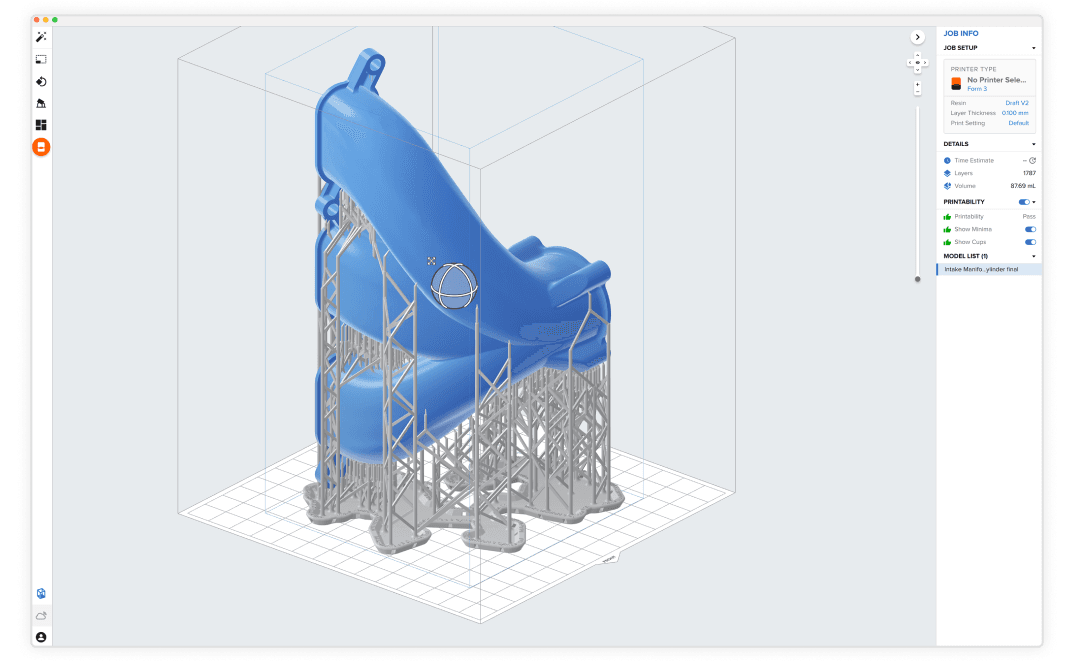Open the user account profile icon
This screenshot has width=1074, height=661.
pyautogui.click(x=41, y=637)
